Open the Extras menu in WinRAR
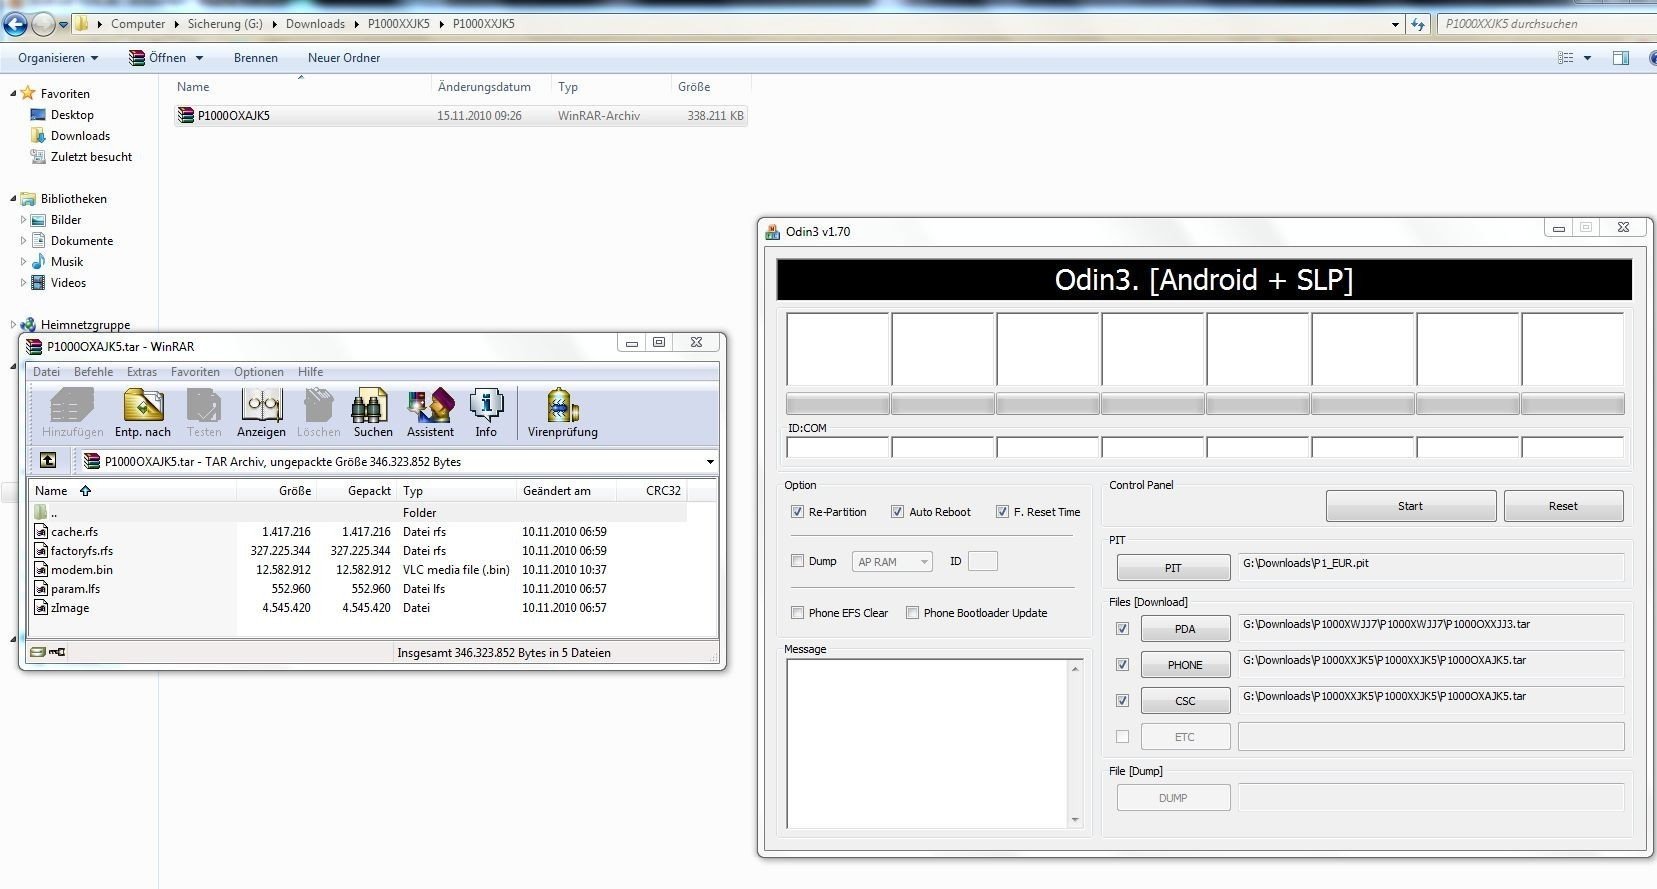 coord(141,372)
